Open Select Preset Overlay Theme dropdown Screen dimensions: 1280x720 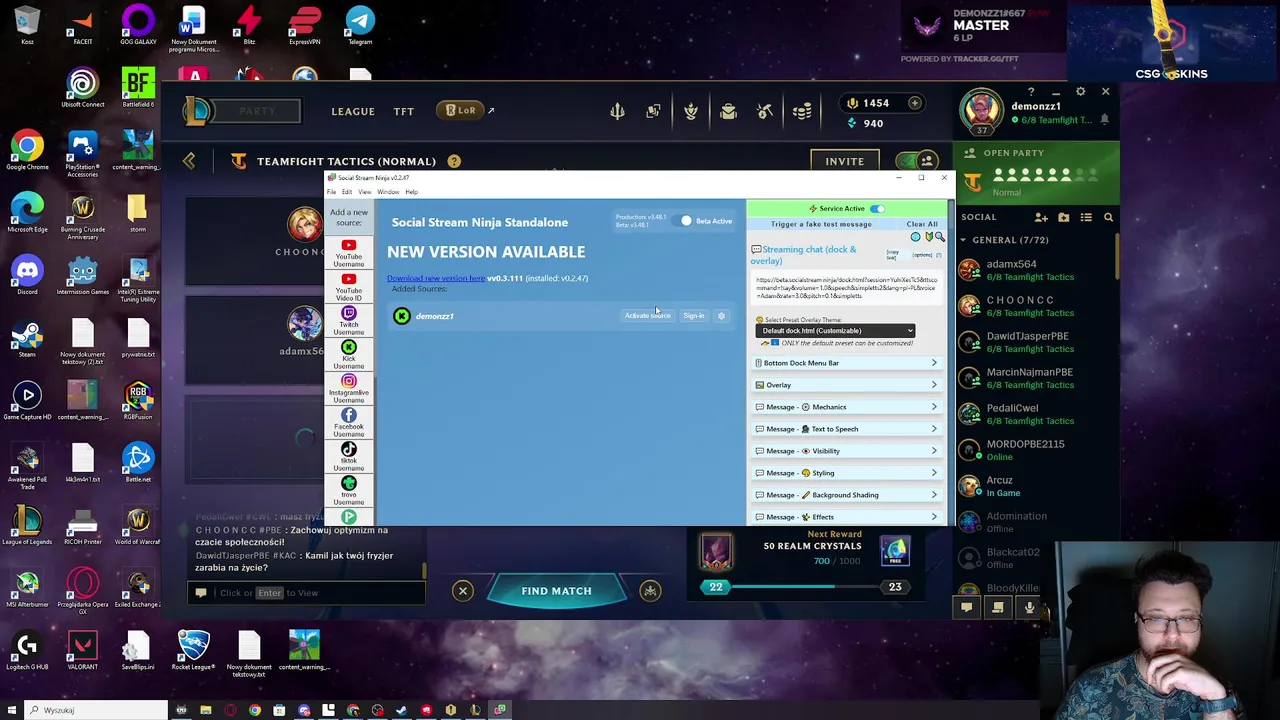pos(835,331)
